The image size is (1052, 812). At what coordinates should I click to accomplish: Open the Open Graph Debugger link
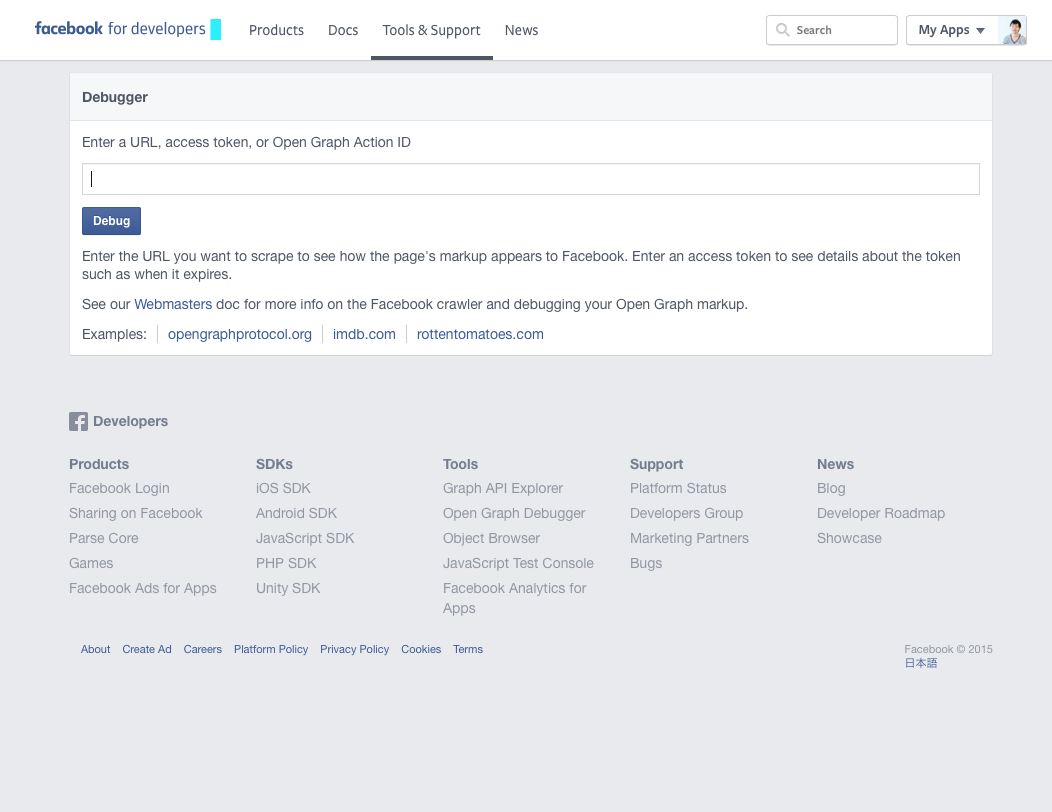coord(514,513)
